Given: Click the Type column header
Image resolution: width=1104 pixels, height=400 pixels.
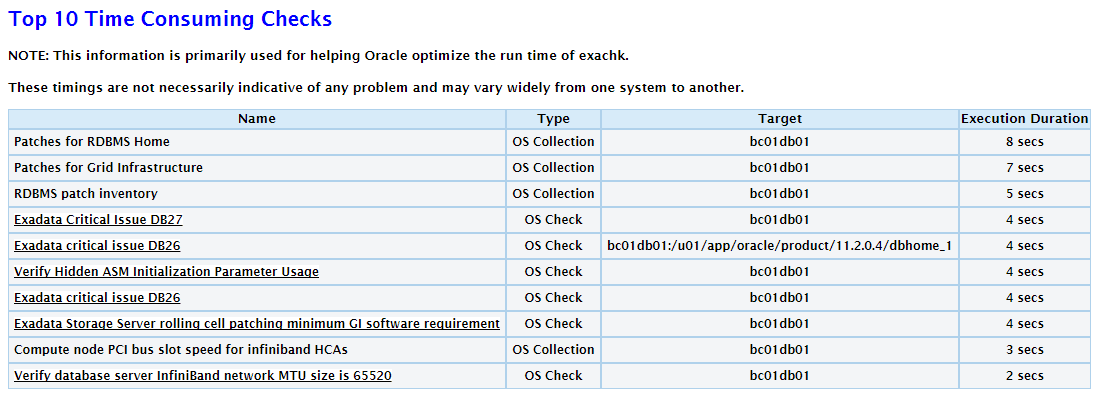Looking at the screenshot, I should tap(553, 119).
